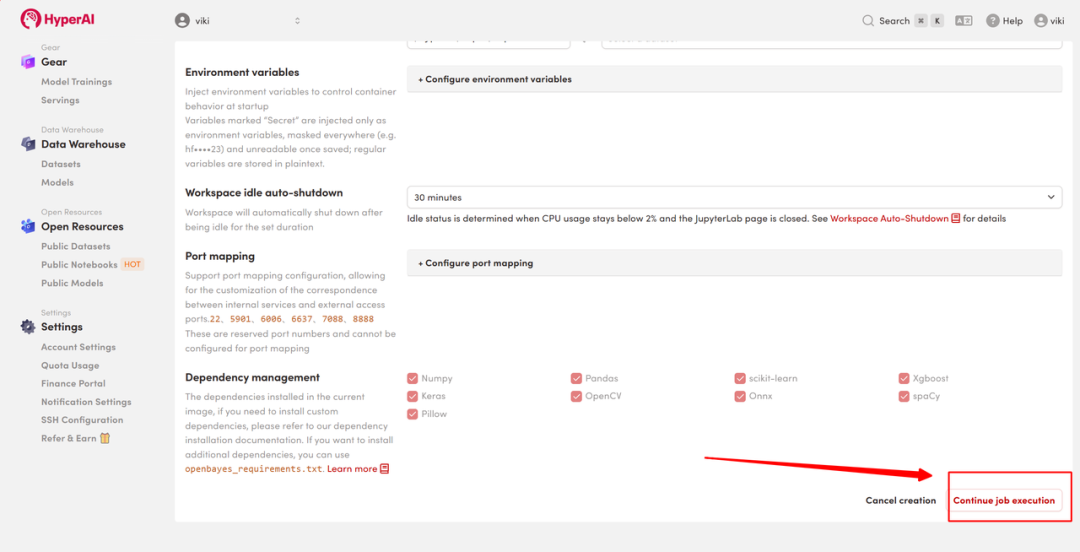Click the Settings cog icon
The height and width of the screenshot is (552, 1080).
point(28,327)
